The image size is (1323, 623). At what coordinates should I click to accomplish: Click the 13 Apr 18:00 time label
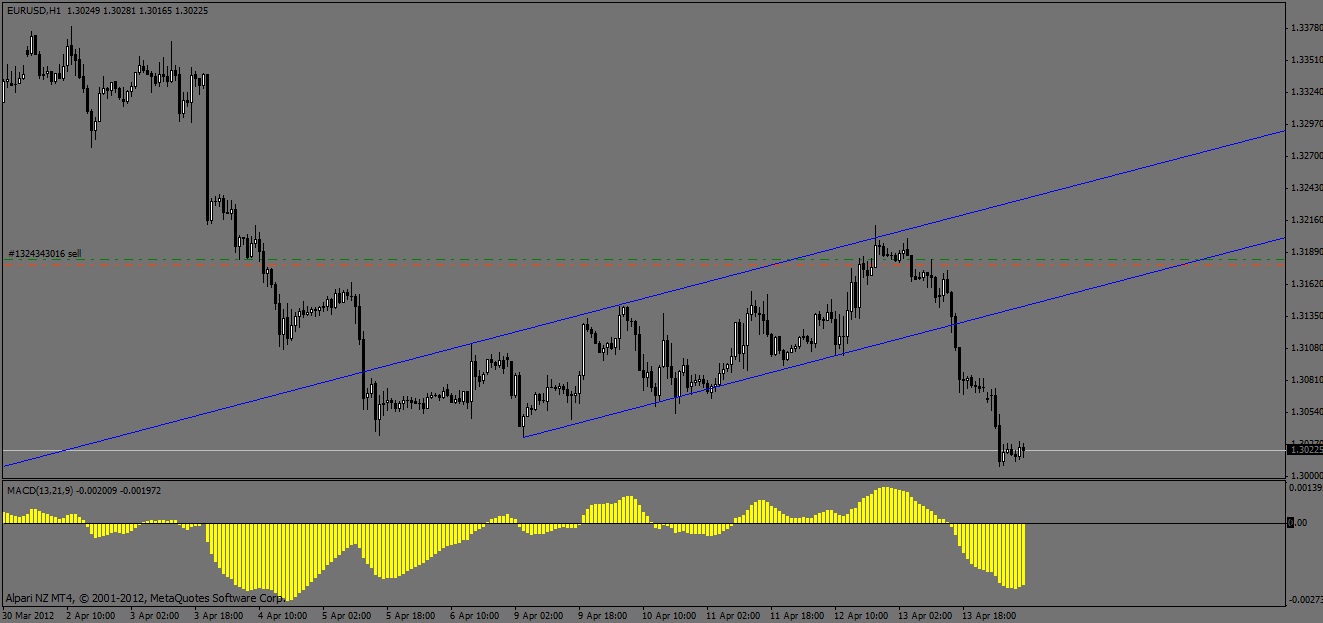tap(988, 615)
